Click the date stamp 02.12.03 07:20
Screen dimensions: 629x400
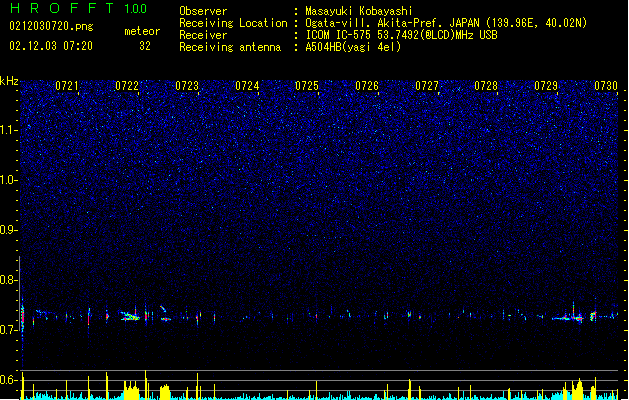(51, 46)
